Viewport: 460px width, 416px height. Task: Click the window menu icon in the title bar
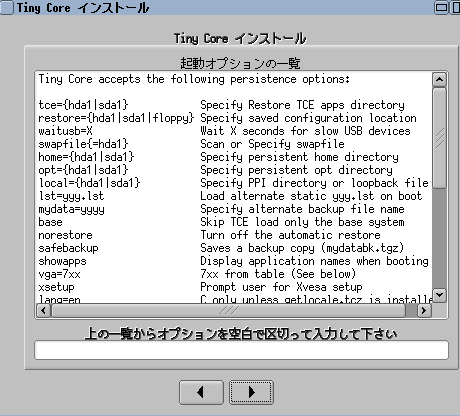7,7
